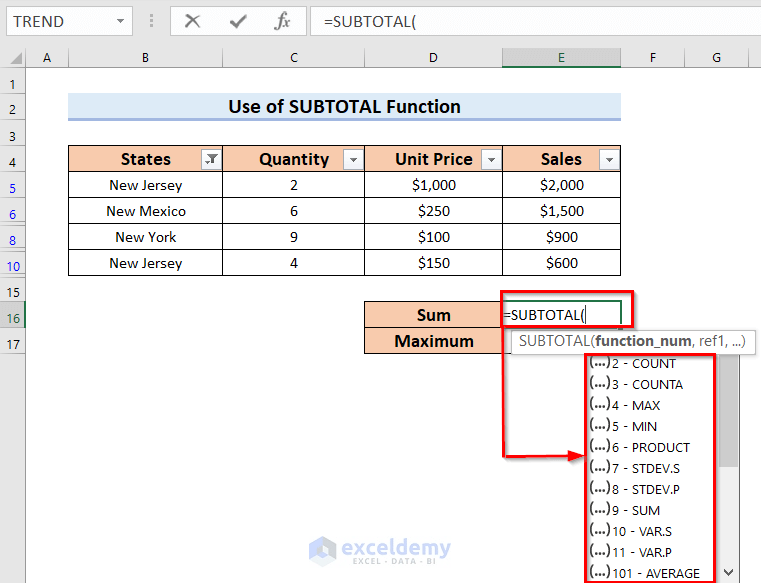
Task: Choose 6 - PRODUCT from the function list
Action: click(650, 447)
